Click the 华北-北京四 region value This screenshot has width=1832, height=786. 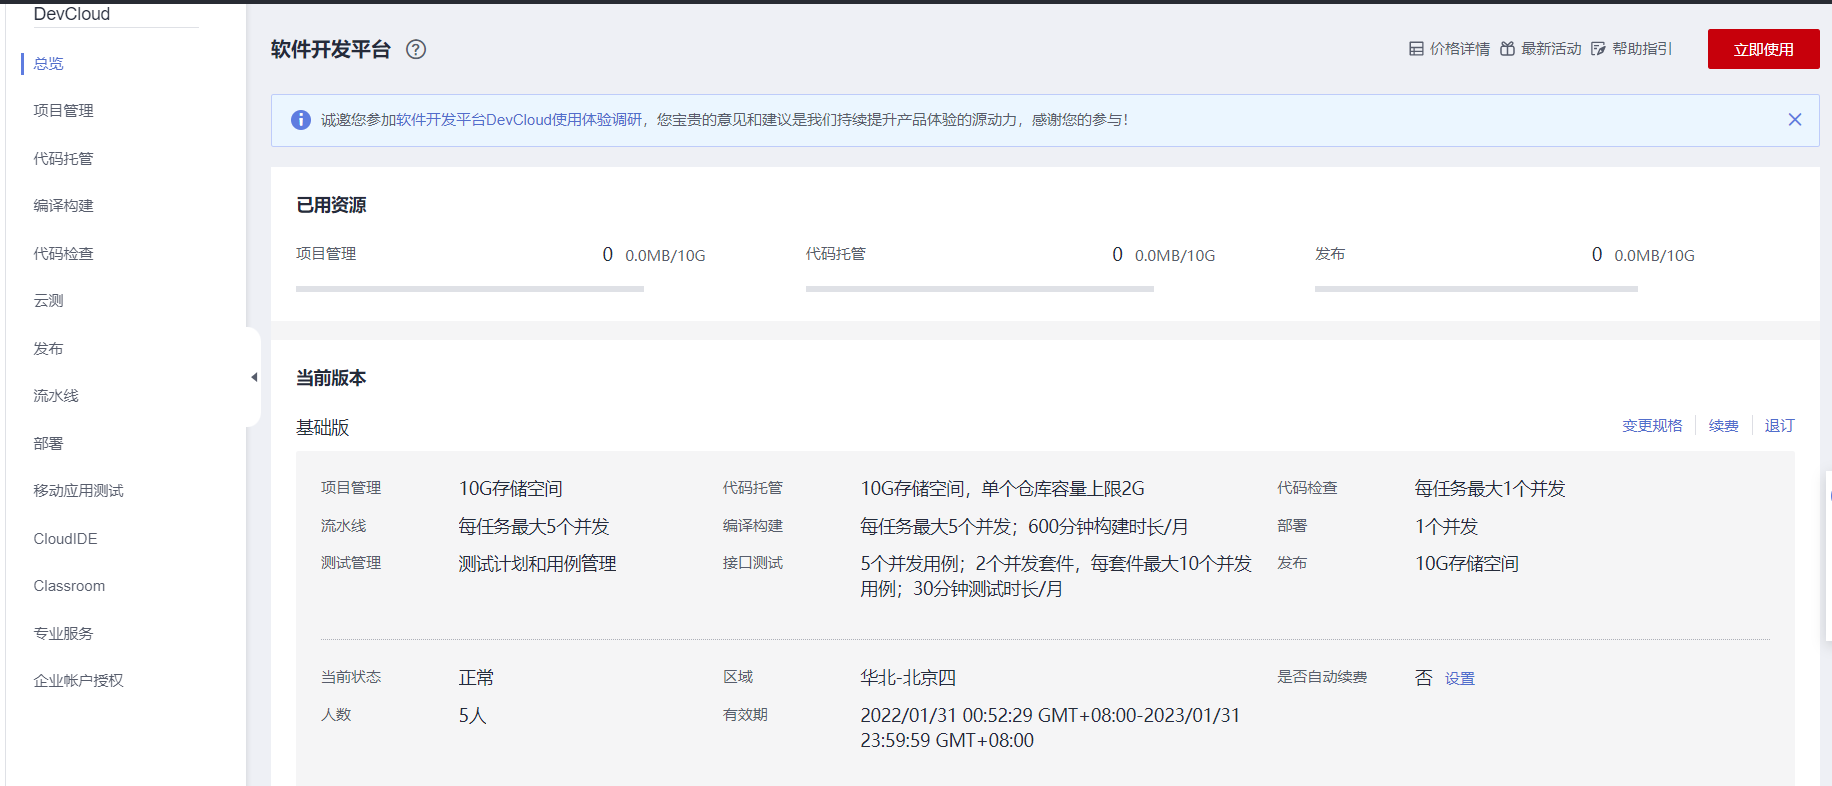tap(908, 678)
